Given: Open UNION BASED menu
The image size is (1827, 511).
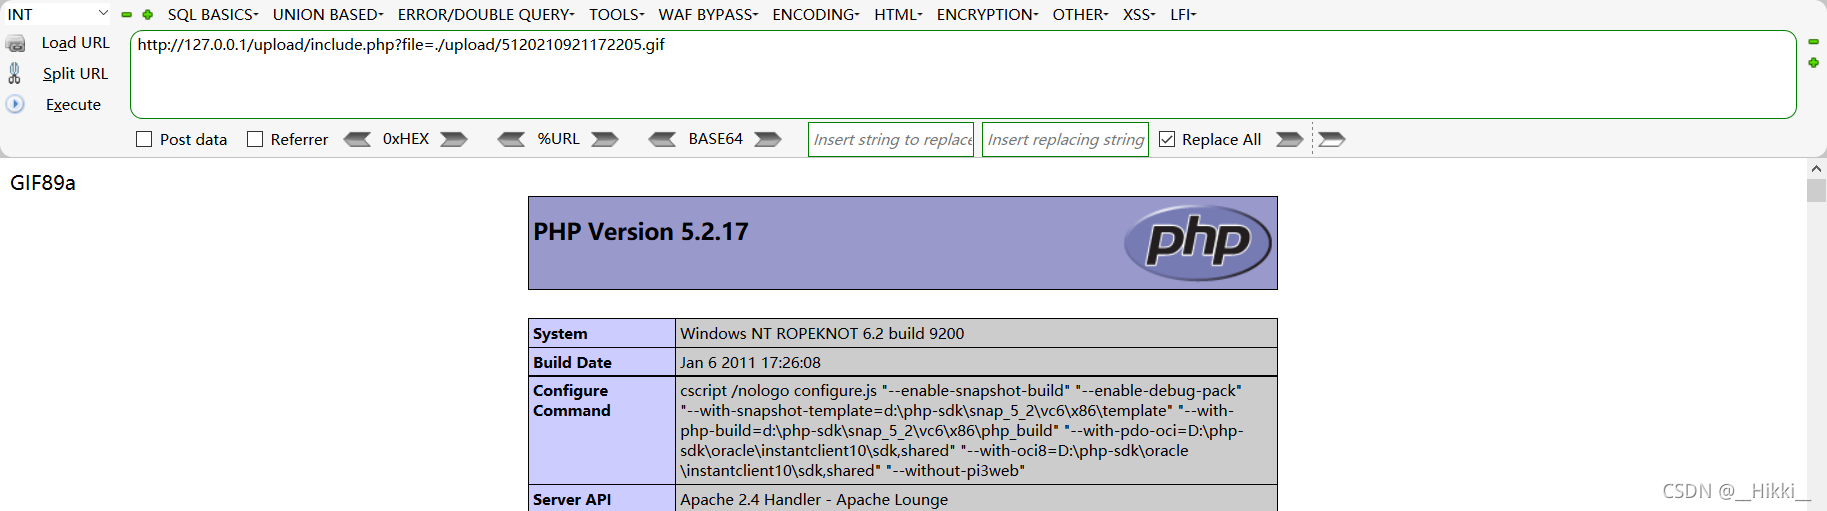Looking at the screenshot, I should (x=328, y=14).
